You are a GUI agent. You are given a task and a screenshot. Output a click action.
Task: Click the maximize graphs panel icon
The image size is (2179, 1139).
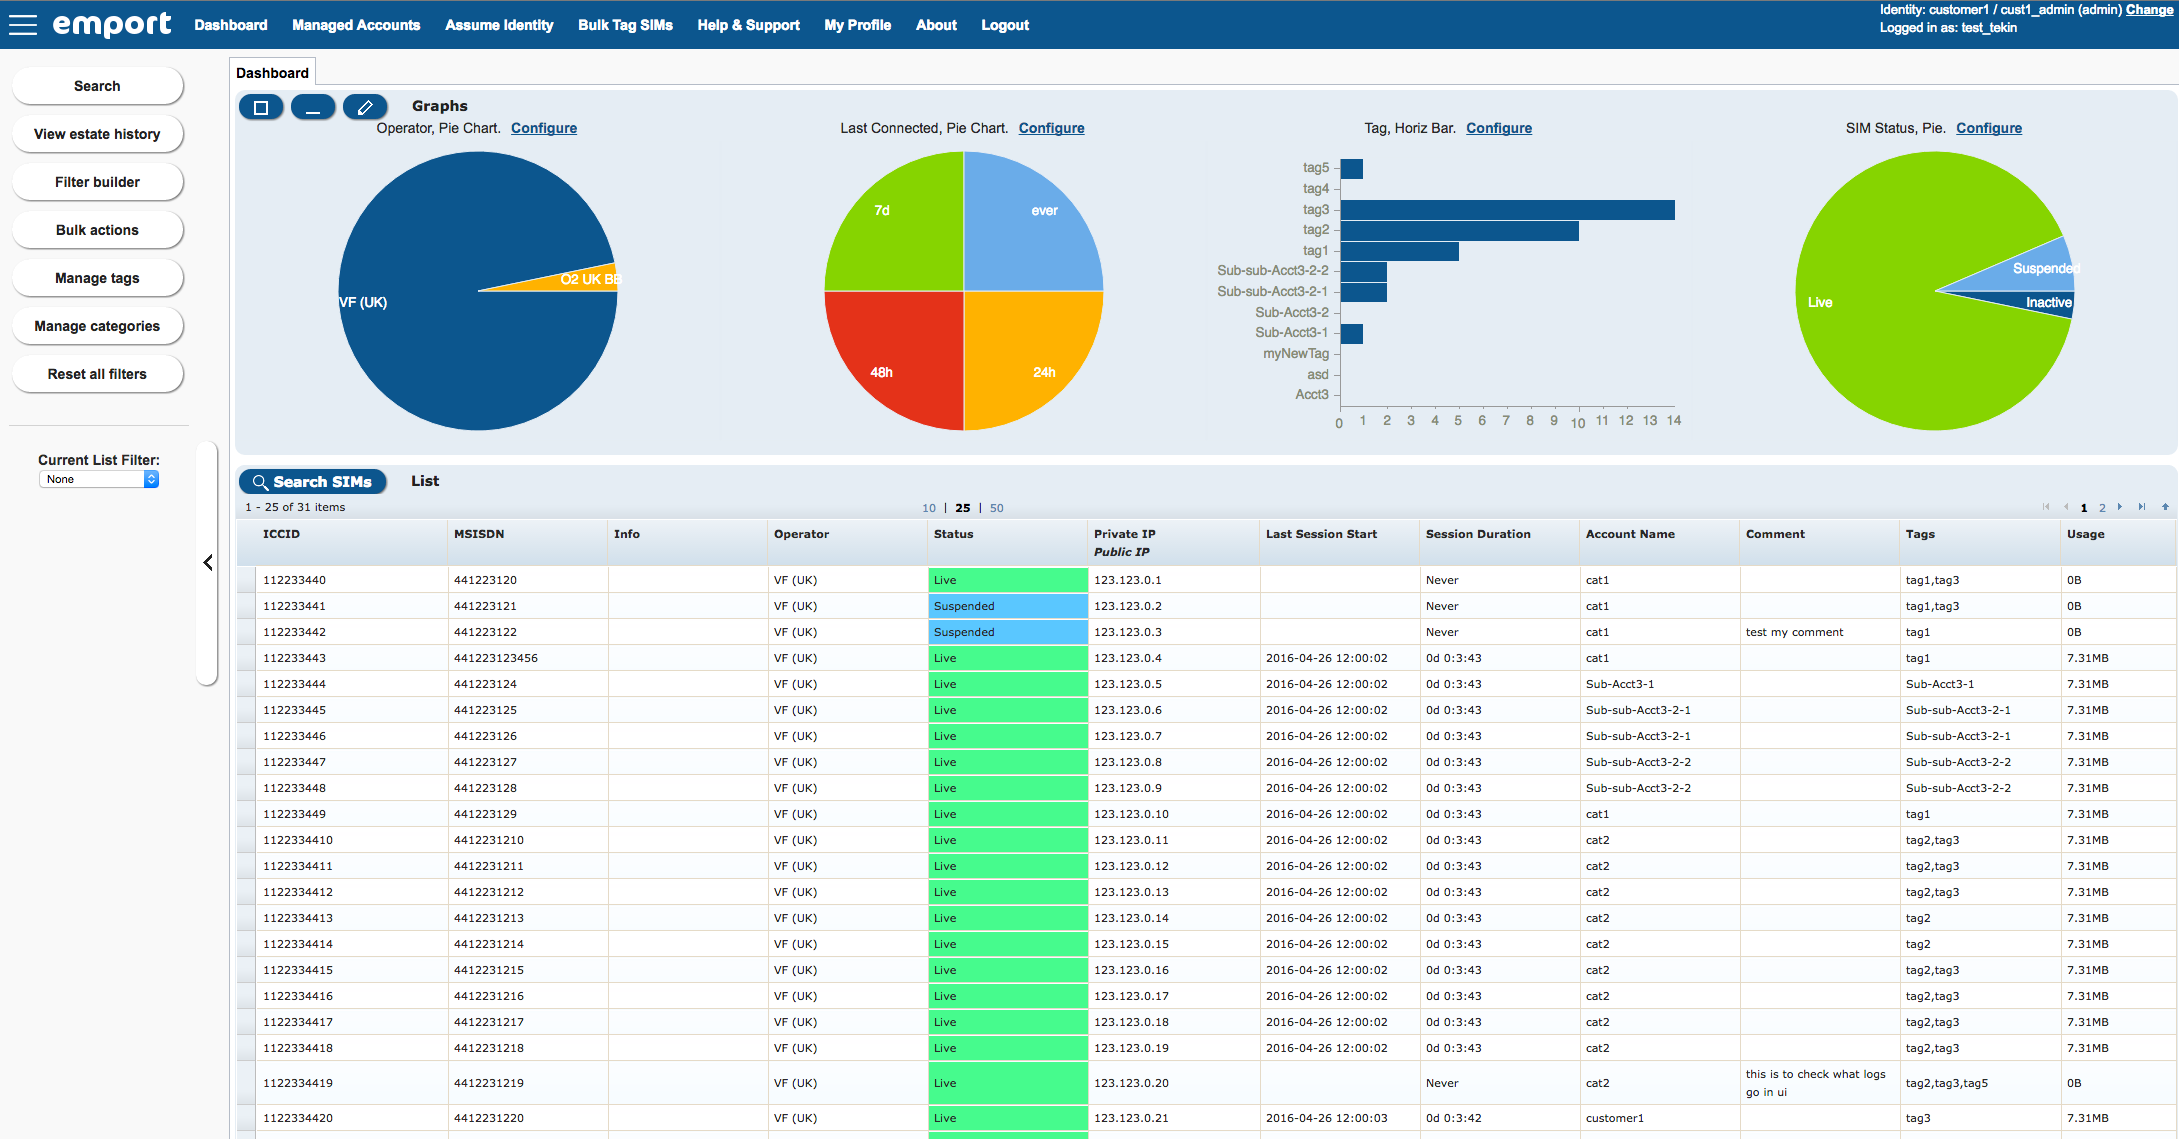tap(261, 107)
